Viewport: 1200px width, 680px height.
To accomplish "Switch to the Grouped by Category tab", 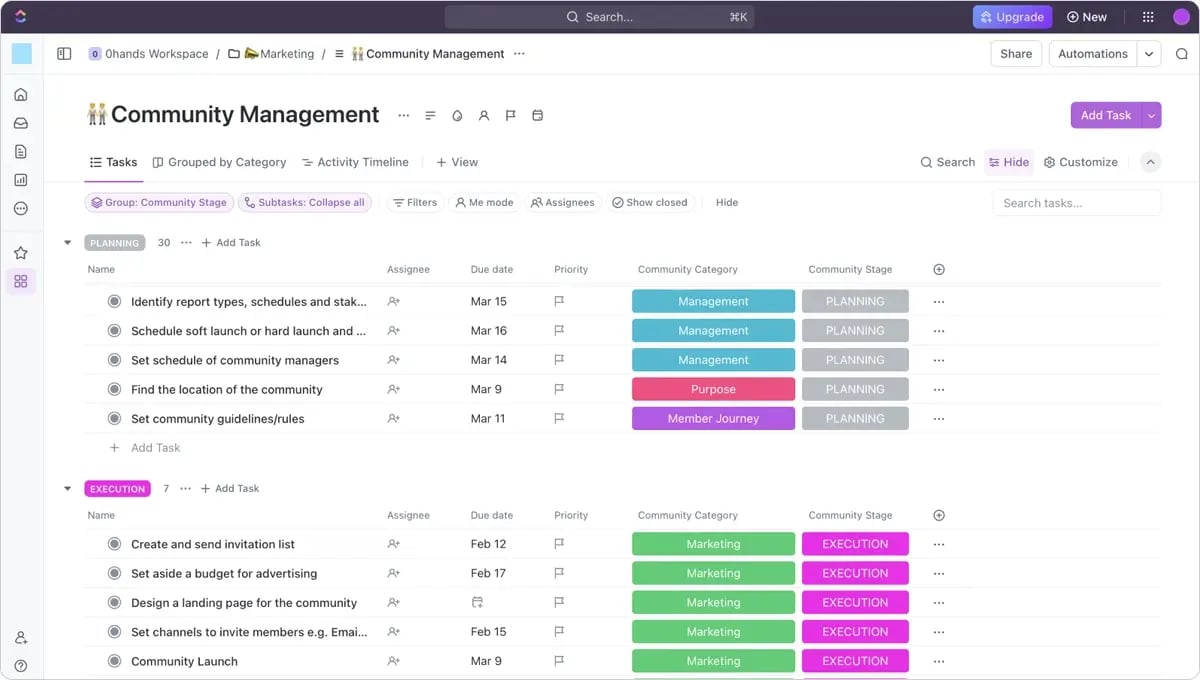I will (219, 161).
